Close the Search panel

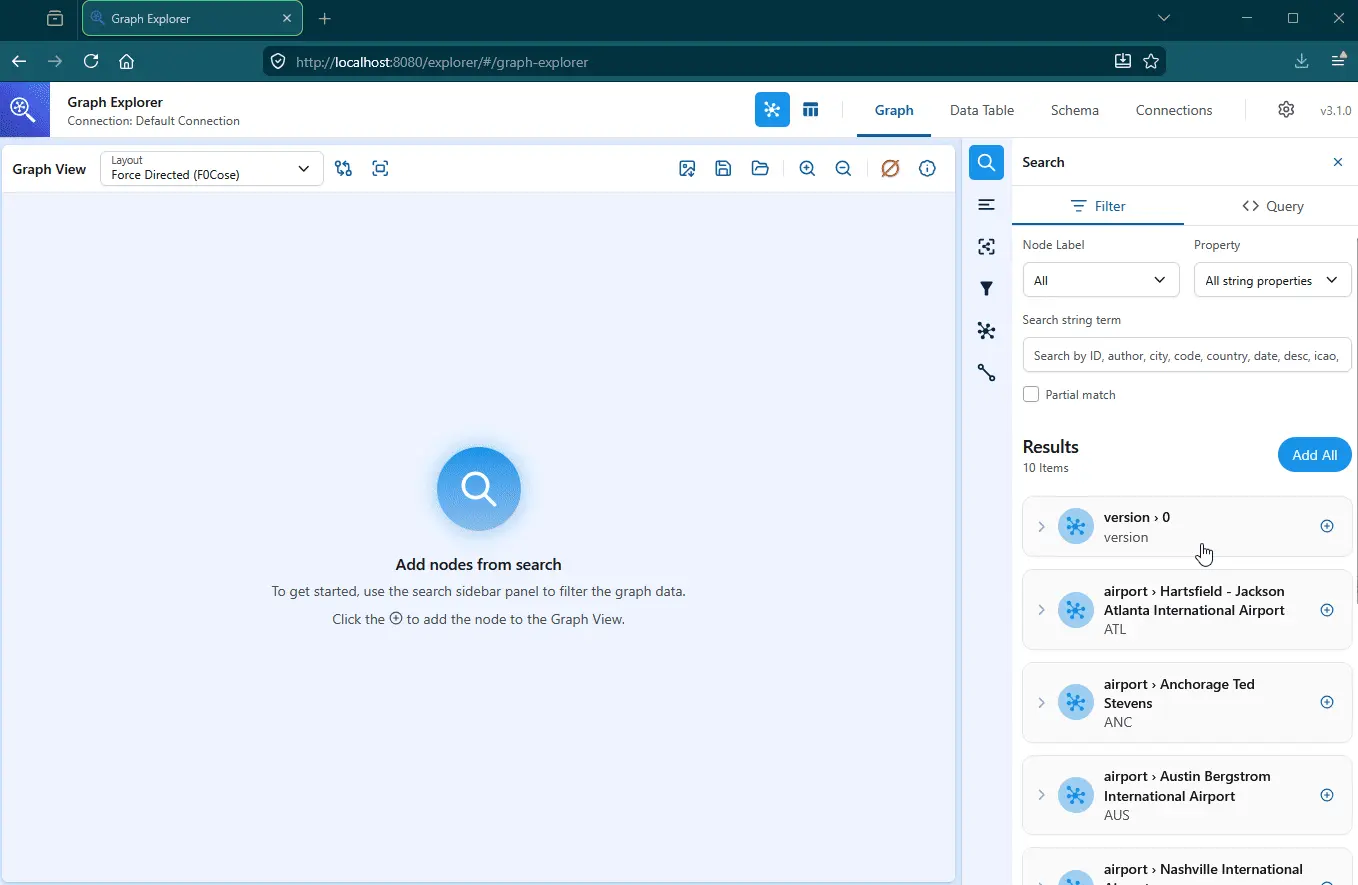click(x=1338, y=162)
